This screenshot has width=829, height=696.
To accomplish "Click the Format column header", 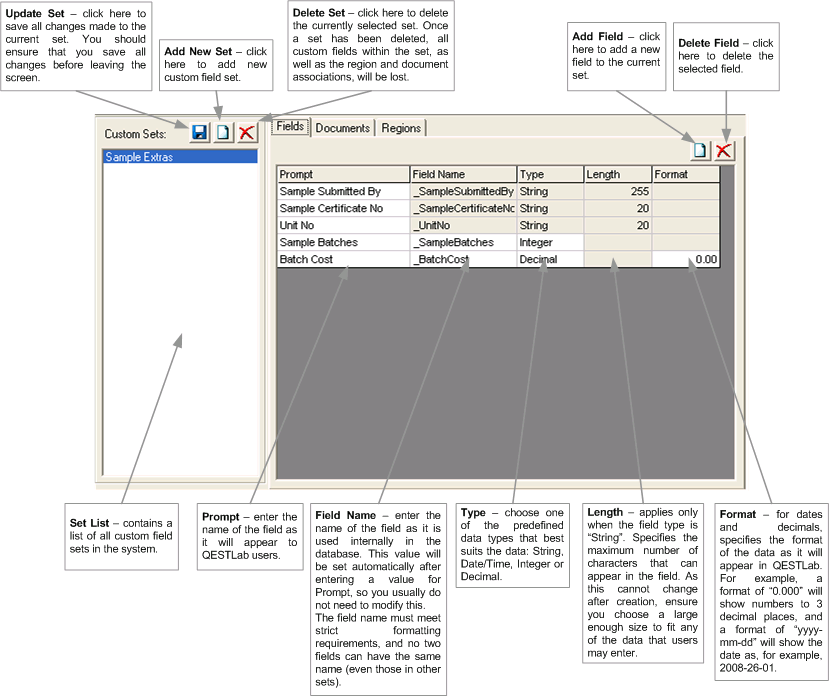I will point(685,174).
